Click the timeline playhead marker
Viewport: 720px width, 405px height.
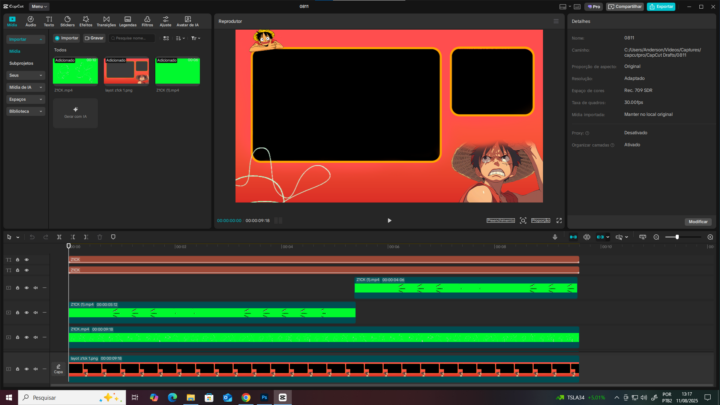point(69,246)
